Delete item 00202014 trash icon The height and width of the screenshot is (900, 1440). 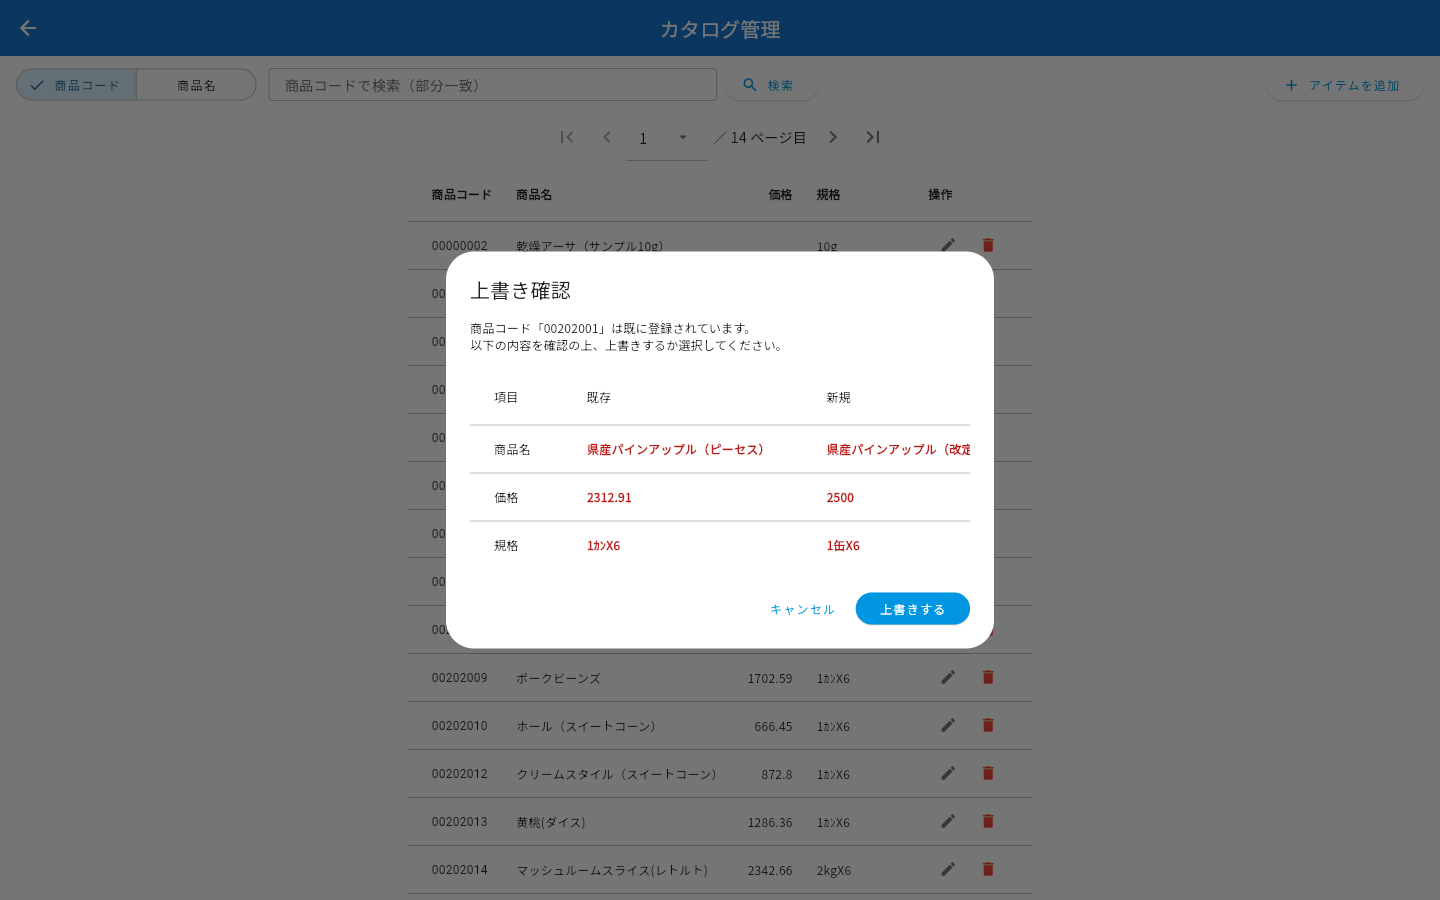click(x=988, y=869)
